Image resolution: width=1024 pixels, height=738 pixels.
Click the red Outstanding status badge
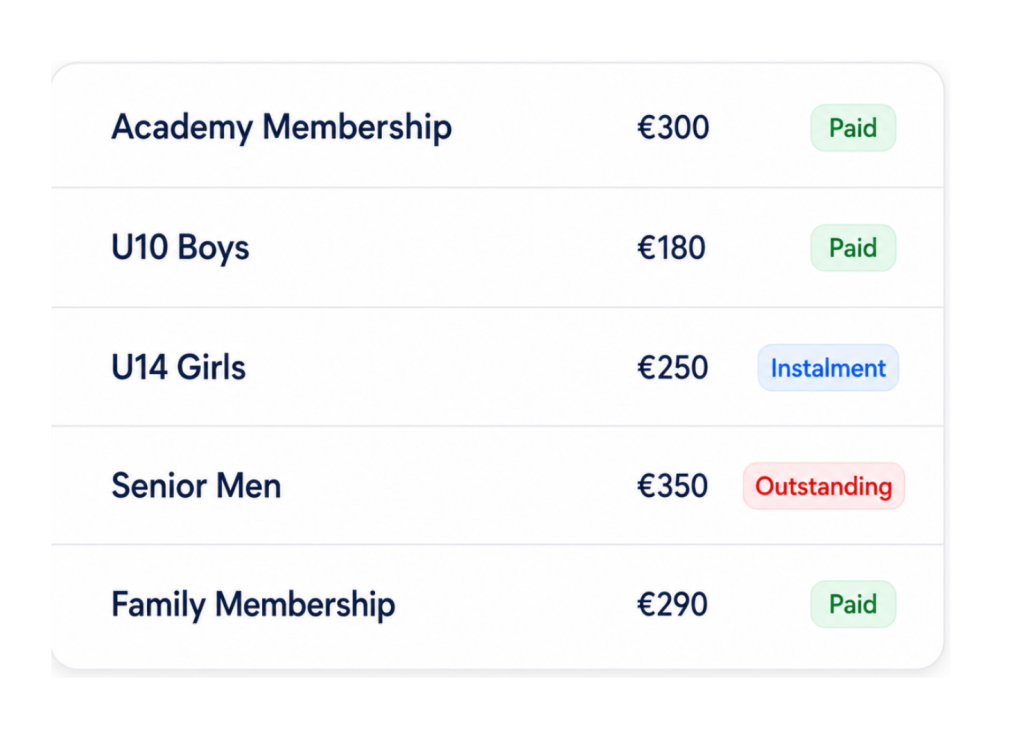pos(824,486)
